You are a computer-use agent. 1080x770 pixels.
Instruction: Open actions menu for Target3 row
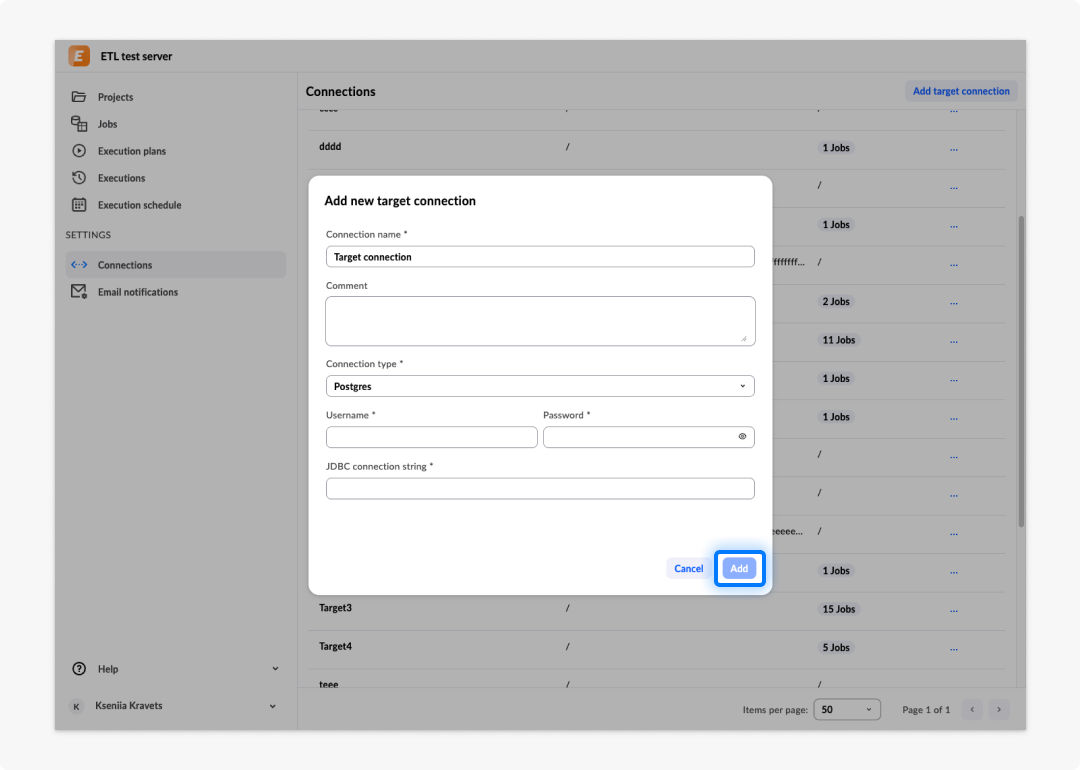tap(954, 610)
